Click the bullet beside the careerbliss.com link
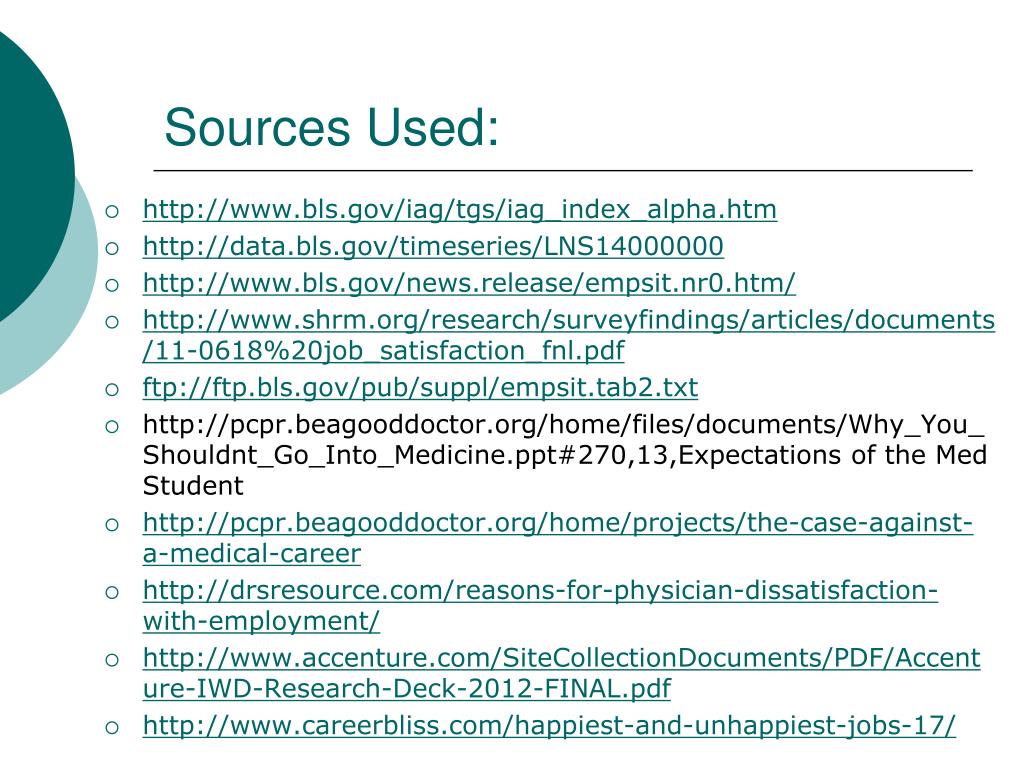Viewport: 1024px width, 768px height. pos(112,727)
